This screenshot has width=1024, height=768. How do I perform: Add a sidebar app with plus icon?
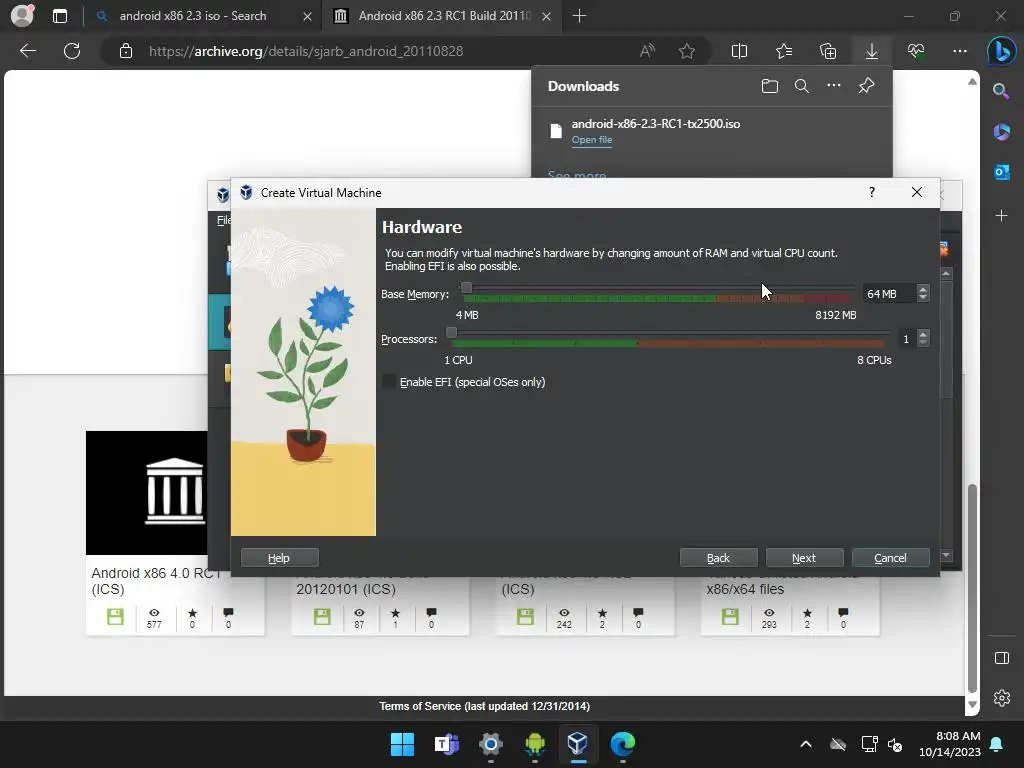click(1001, 216)
